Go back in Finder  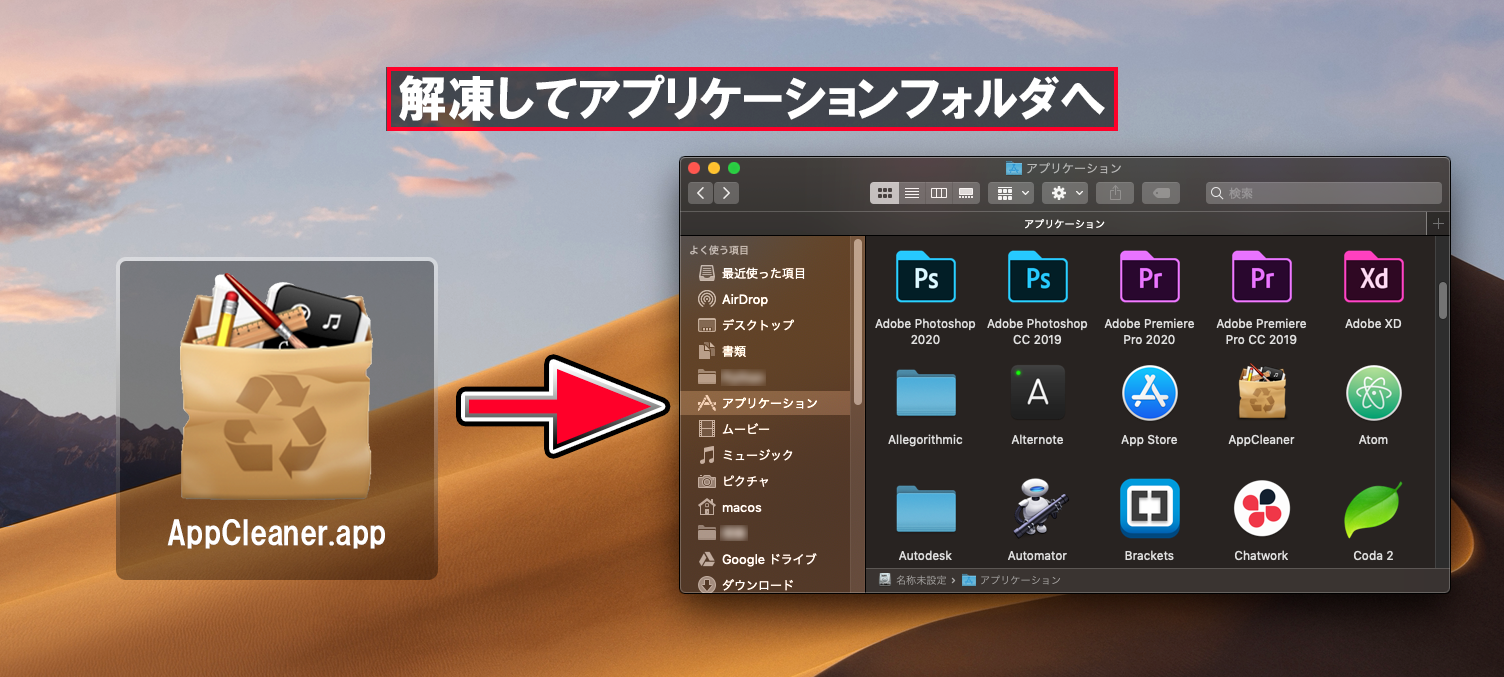(x=700, y=193)
